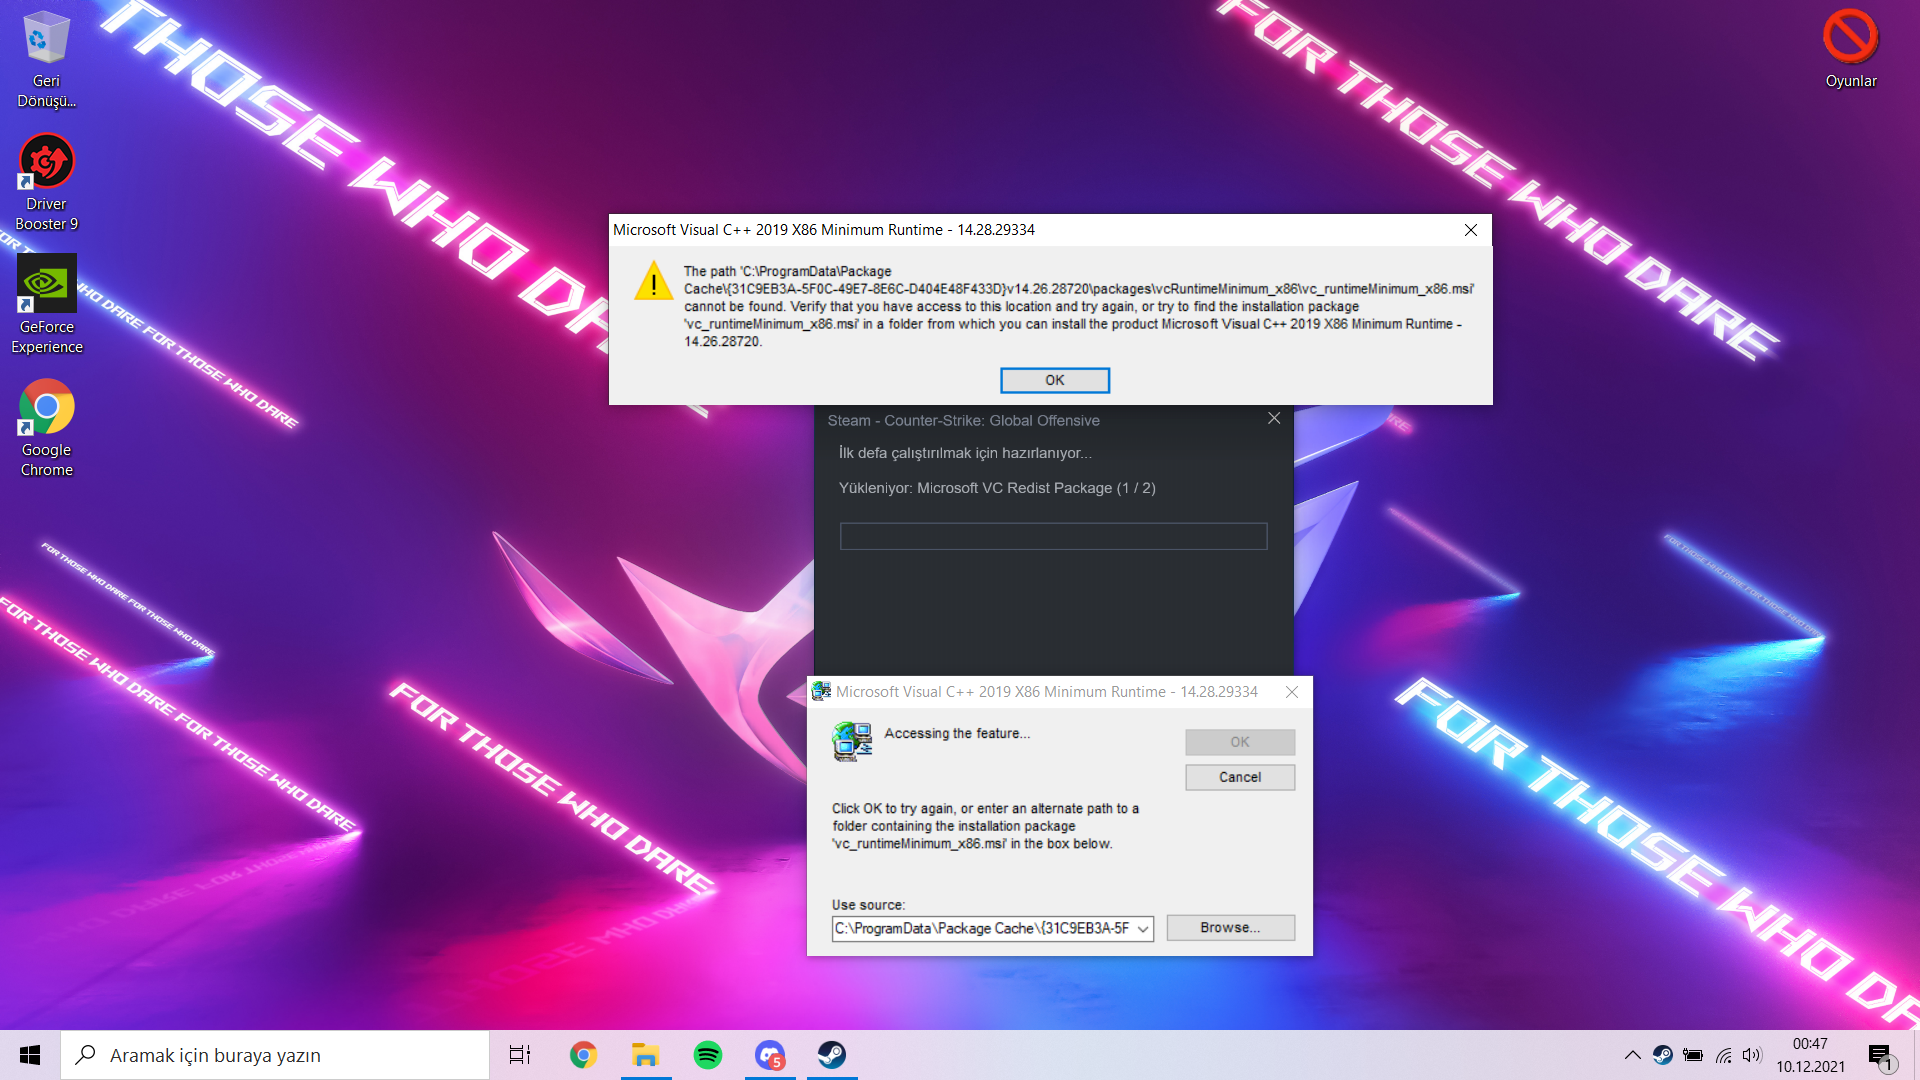Open the notification center icon
Image resolution: width=1920 pixels, height=1080 pixels.
click(1880, 1056)
